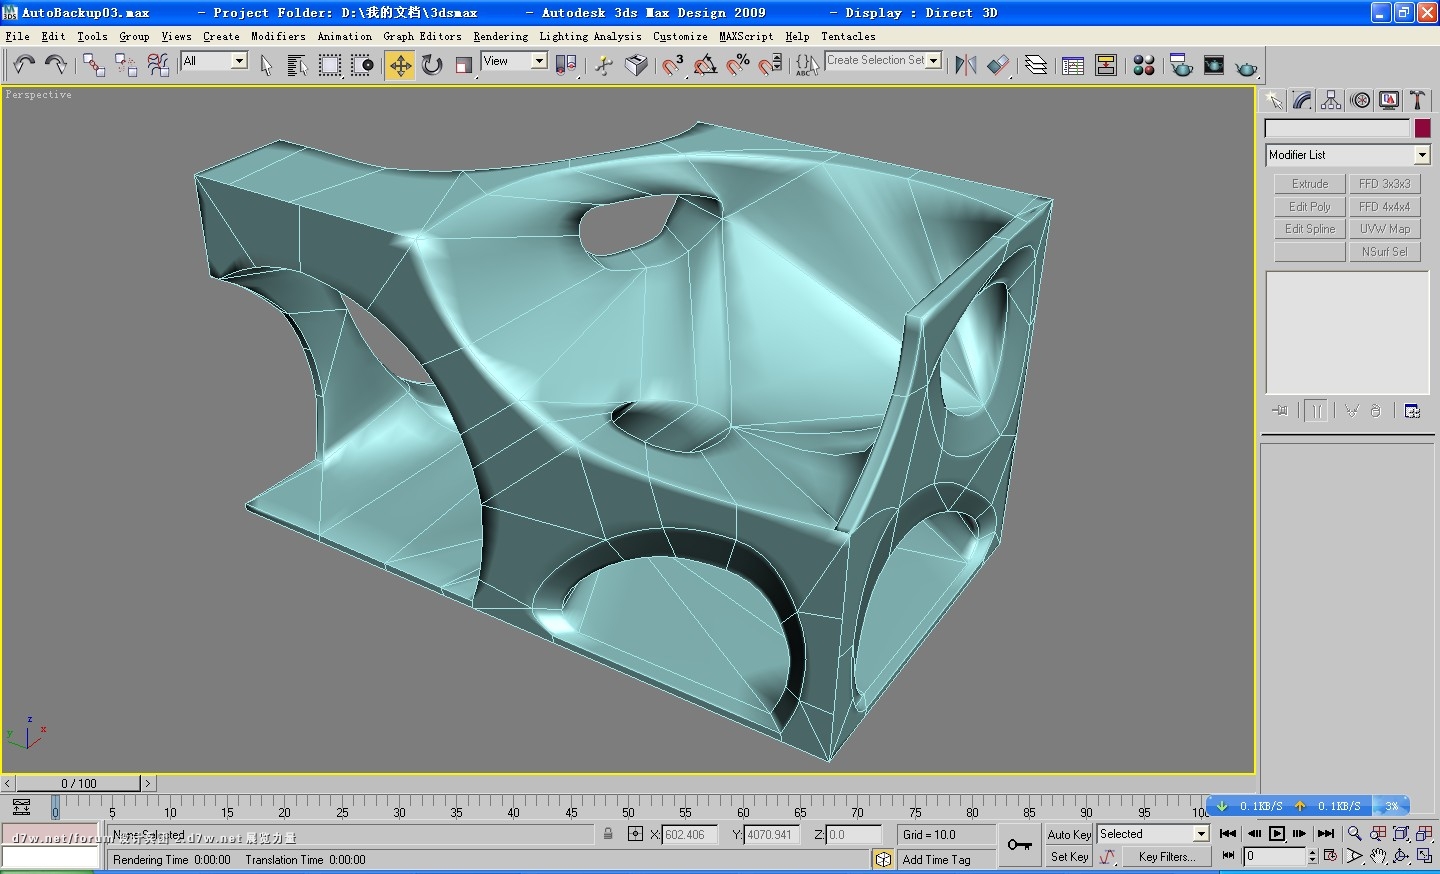Click the Undo arrow icon
This screenshot has height=874, width=1440.
(x=24, y=65)
